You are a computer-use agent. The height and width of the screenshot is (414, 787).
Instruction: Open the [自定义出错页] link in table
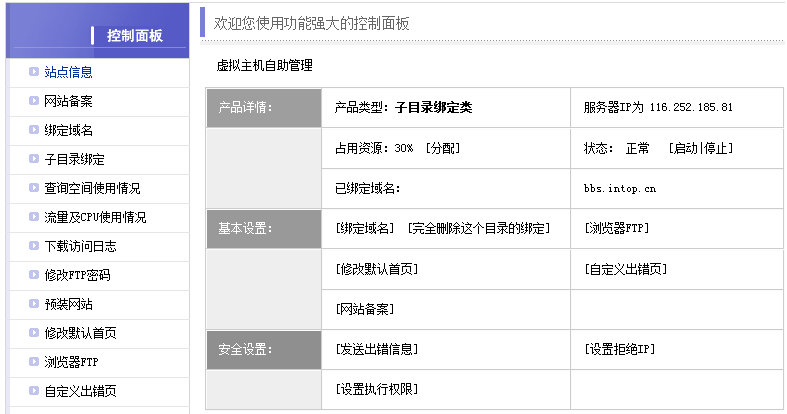pos(625,269)
